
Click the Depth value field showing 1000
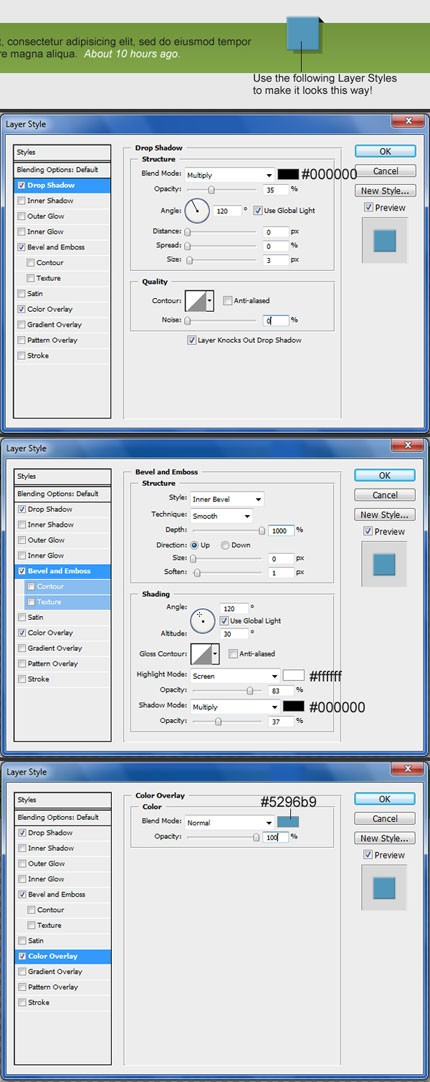tap(281, 530)
